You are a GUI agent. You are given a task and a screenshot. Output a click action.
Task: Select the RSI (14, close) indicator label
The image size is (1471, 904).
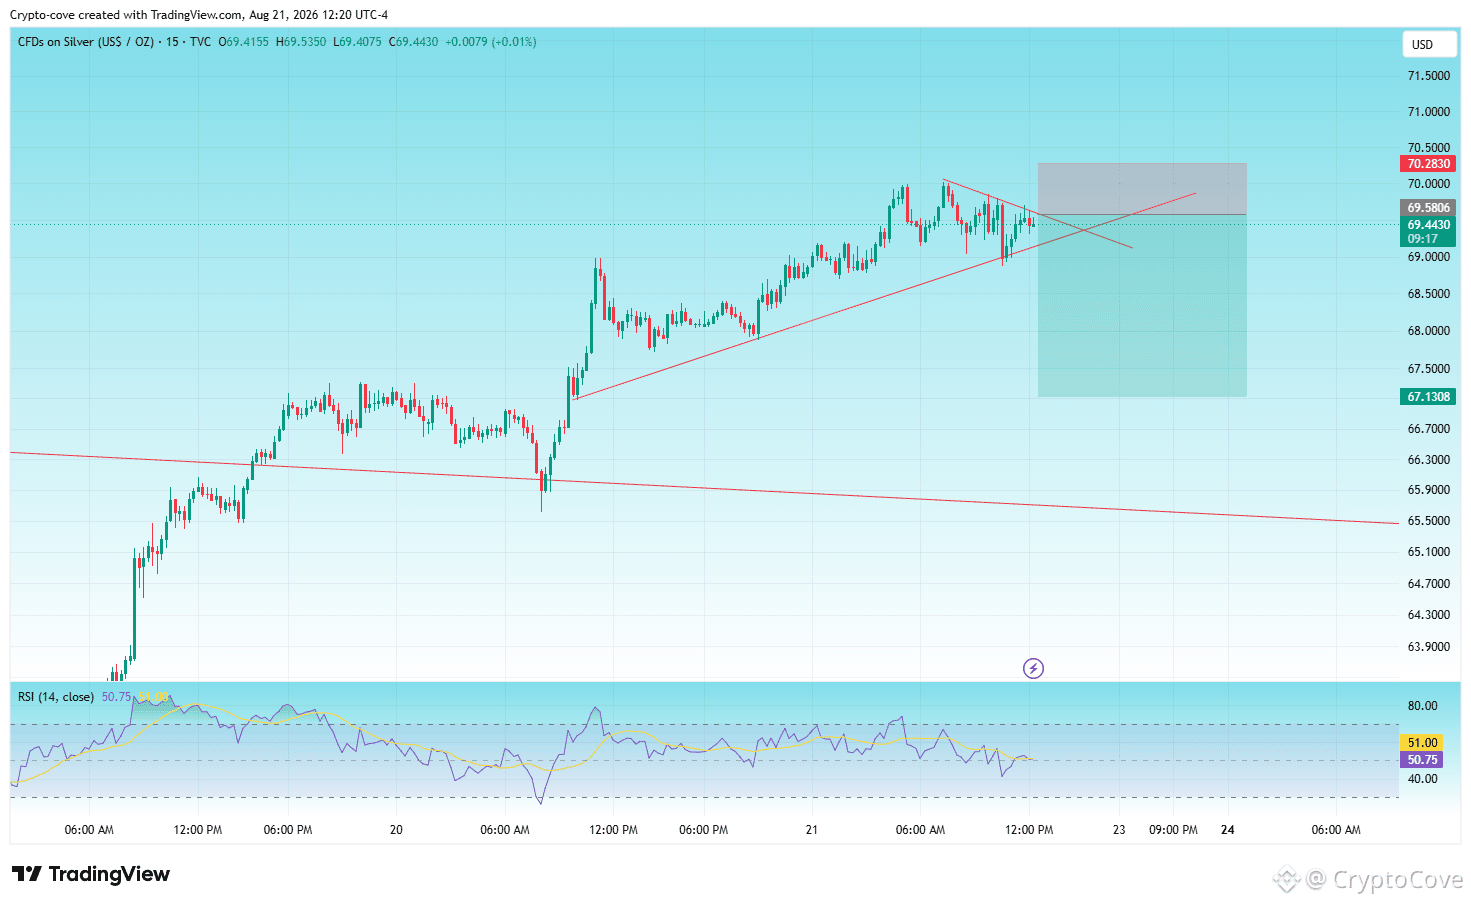click(x=56, y=697)
